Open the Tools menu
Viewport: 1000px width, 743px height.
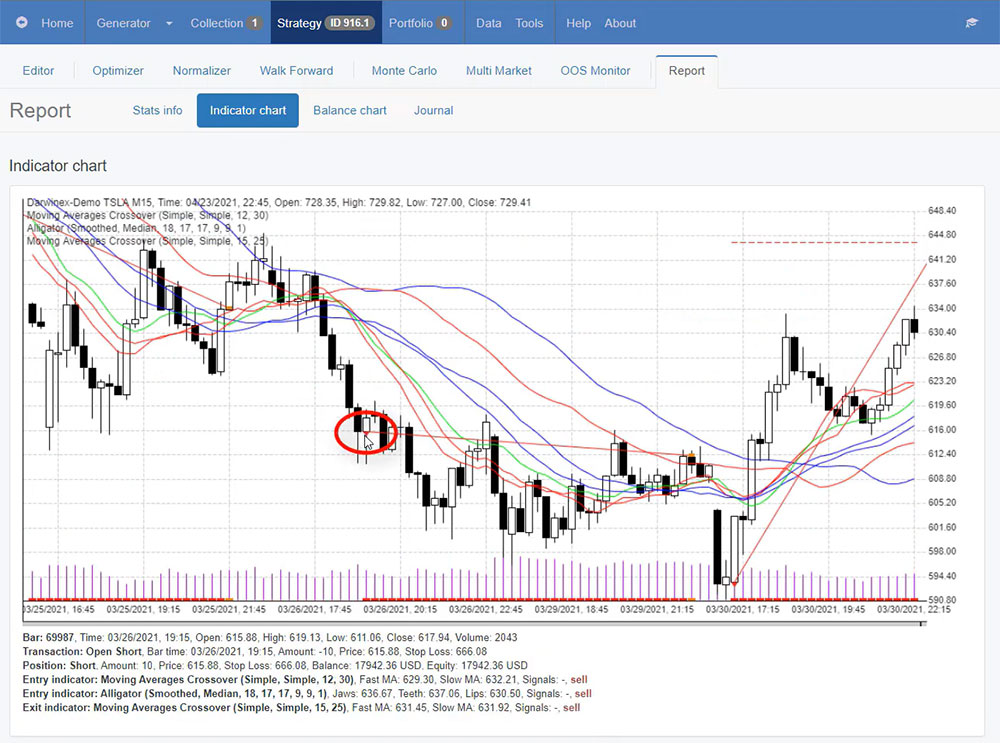point(529,23)
